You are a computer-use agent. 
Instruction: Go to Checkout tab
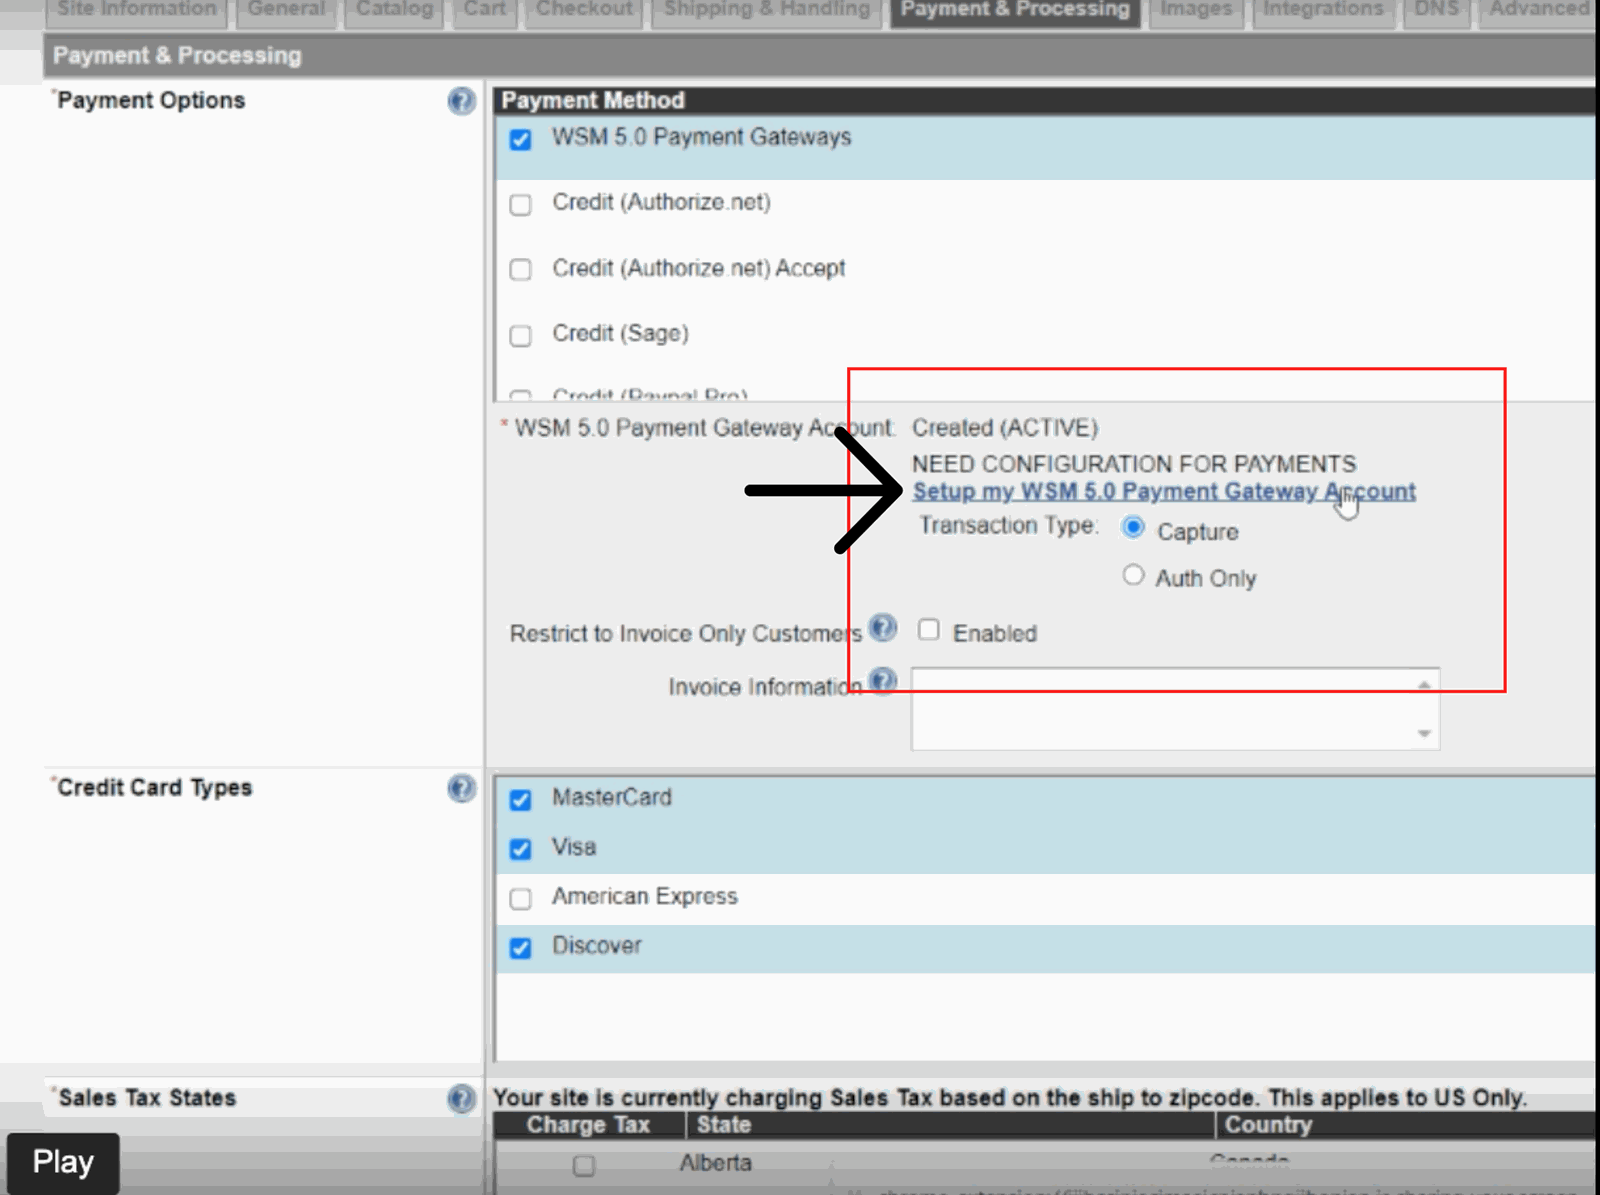(x=584, y=11)
